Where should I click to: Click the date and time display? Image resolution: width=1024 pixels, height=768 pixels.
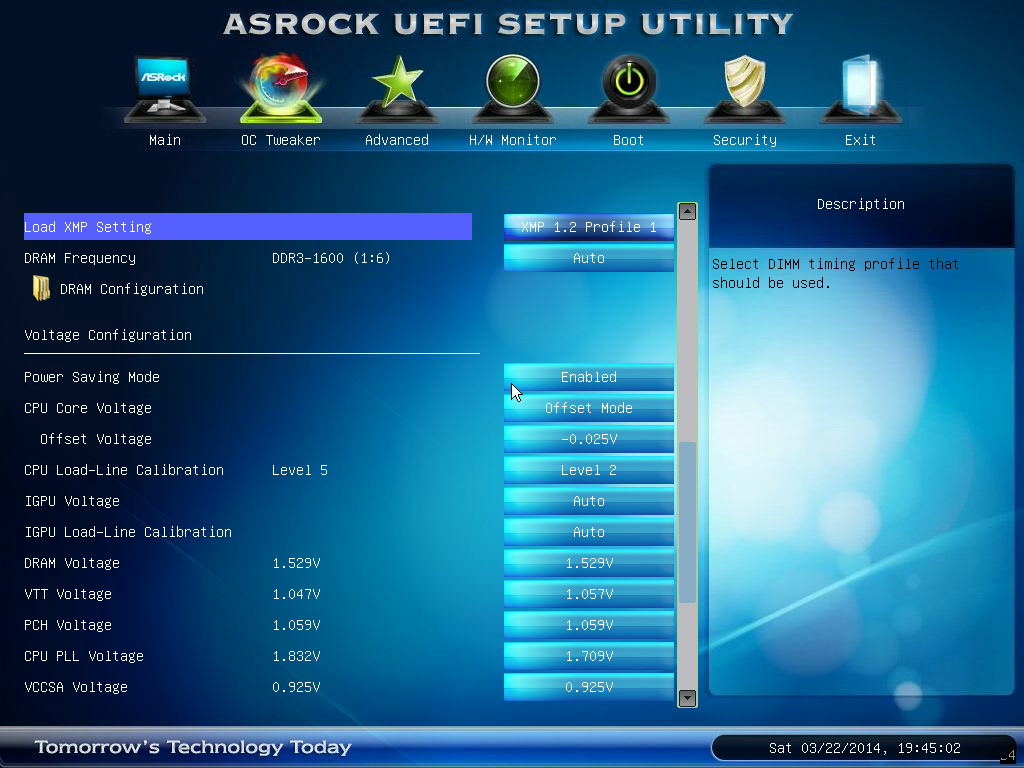point(865,748)
